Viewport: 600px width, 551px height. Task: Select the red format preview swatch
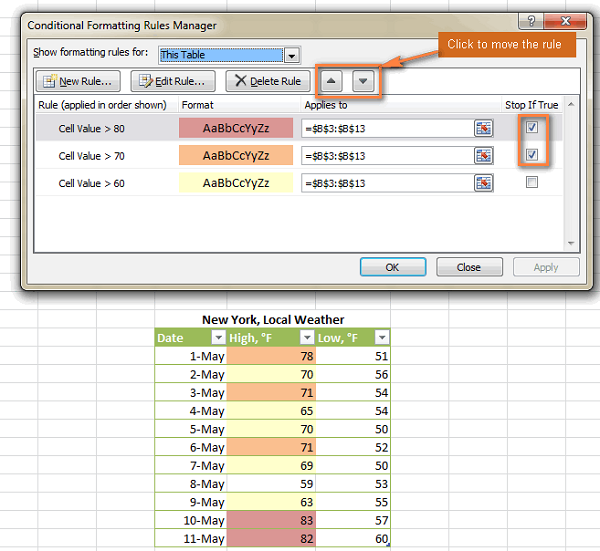click(236, 128)
